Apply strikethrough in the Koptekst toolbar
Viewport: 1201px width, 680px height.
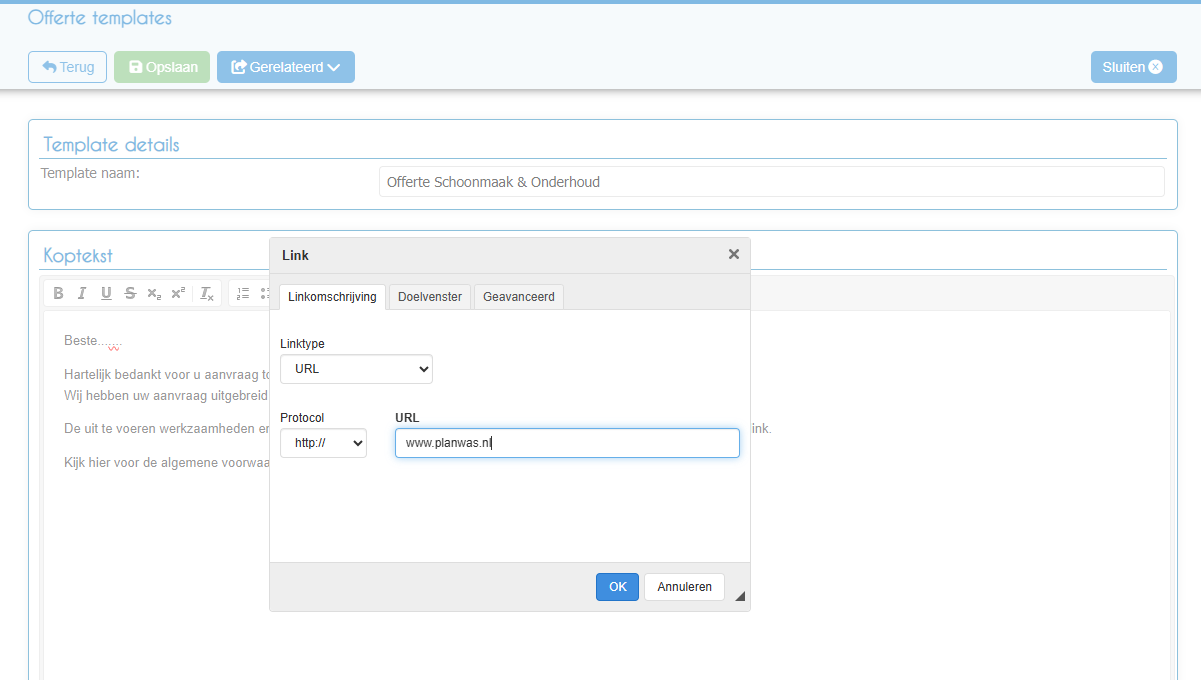click(x=130, y=293)
